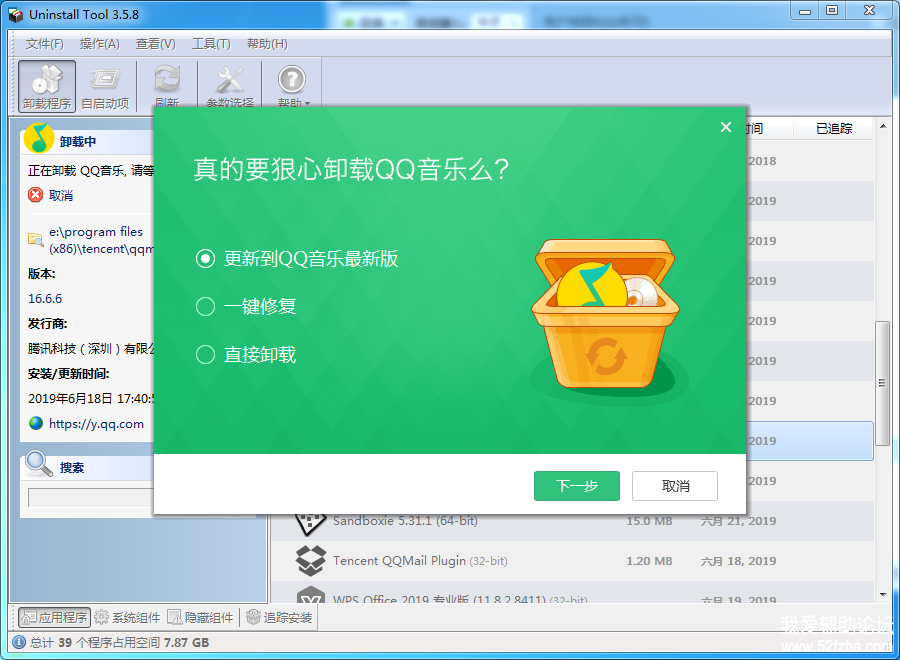Open the File (文件) menu

(x=45, y=44)
